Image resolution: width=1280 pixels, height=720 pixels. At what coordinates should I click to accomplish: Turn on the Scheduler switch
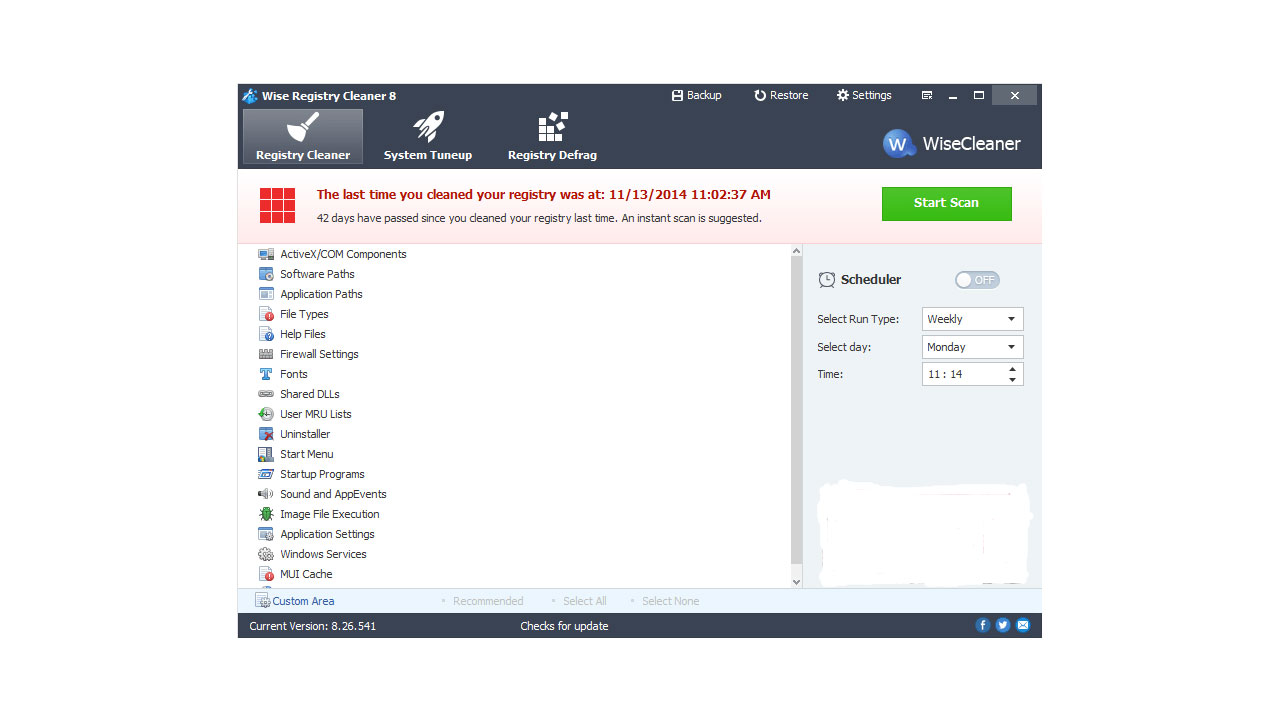pyautogui.click(x=977, y=280)
